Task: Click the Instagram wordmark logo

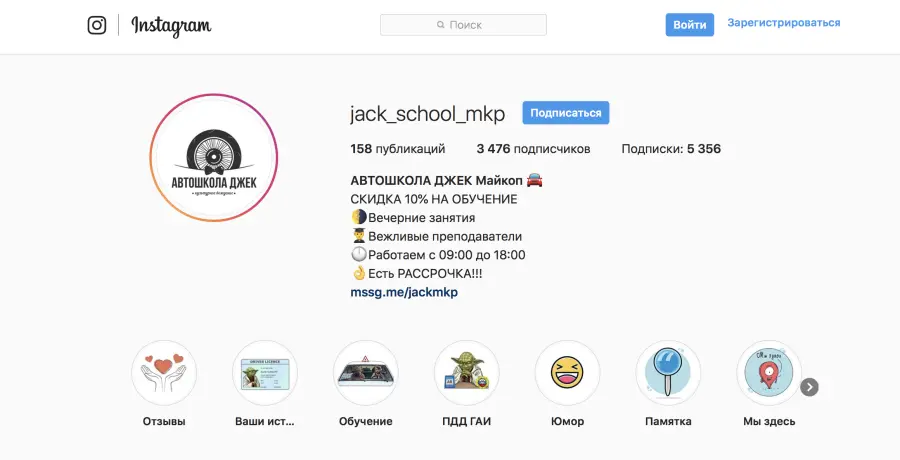Action: [x=171, y=26]
